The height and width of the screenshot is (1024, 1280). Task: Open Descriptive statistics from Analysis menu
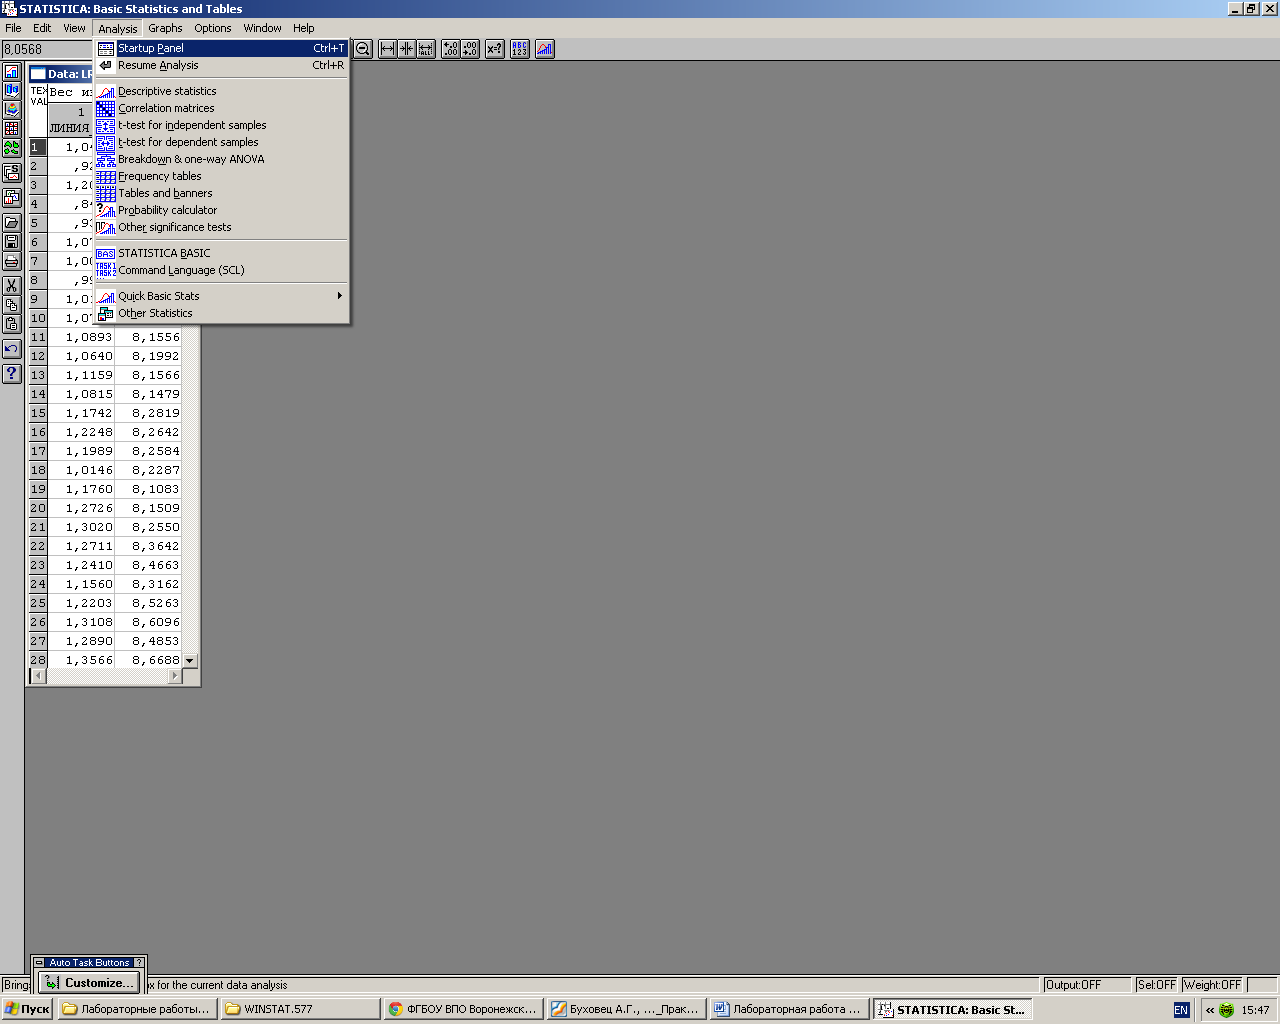221,91
